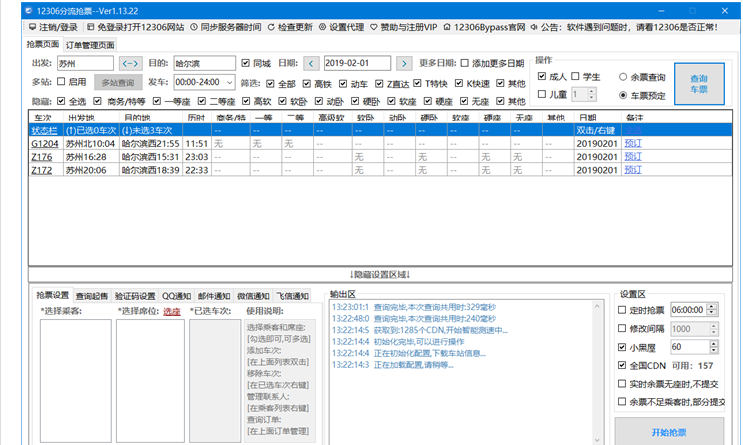
Task: Select 抢票设置 tab
Action: click(x=53, y=295)
